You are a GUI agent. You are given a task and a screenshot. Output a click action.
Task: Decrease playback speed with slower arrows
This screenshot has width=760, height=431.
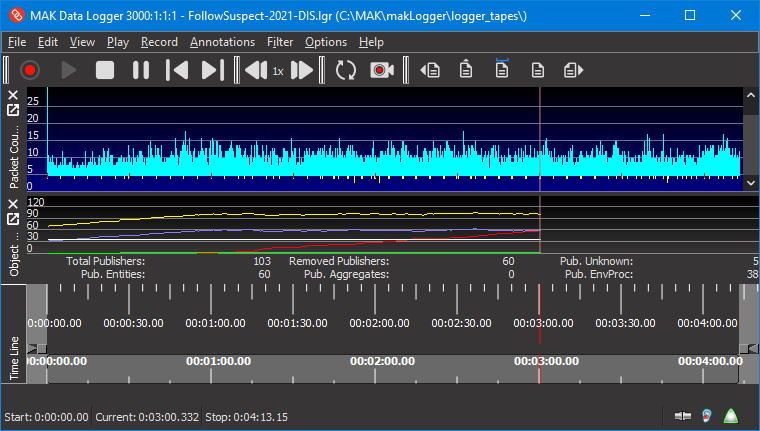tap(256, 70)
